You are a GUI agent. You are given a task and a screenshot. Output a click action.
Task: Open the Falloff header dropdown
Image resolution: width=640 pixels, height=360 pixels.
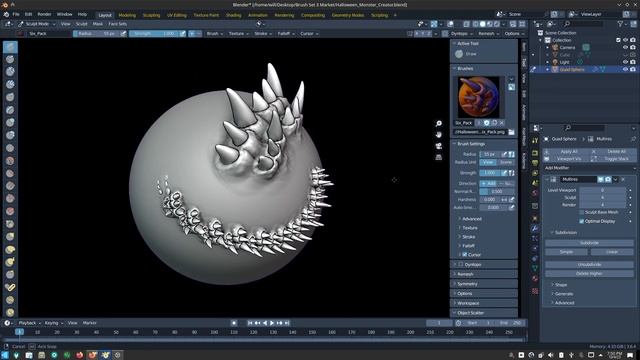pos(286,33)
